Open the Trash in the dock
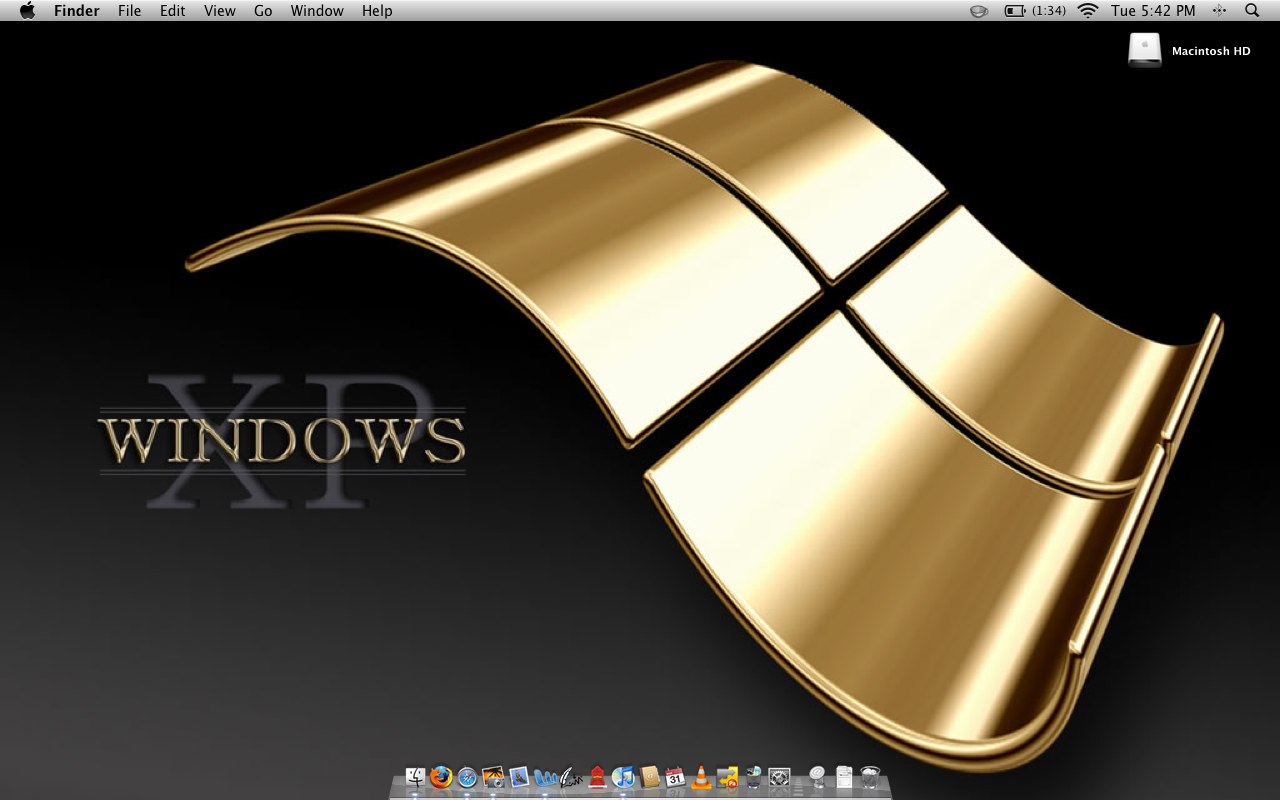The height and width of the screenshot is (800, 1280). (870, 777)
